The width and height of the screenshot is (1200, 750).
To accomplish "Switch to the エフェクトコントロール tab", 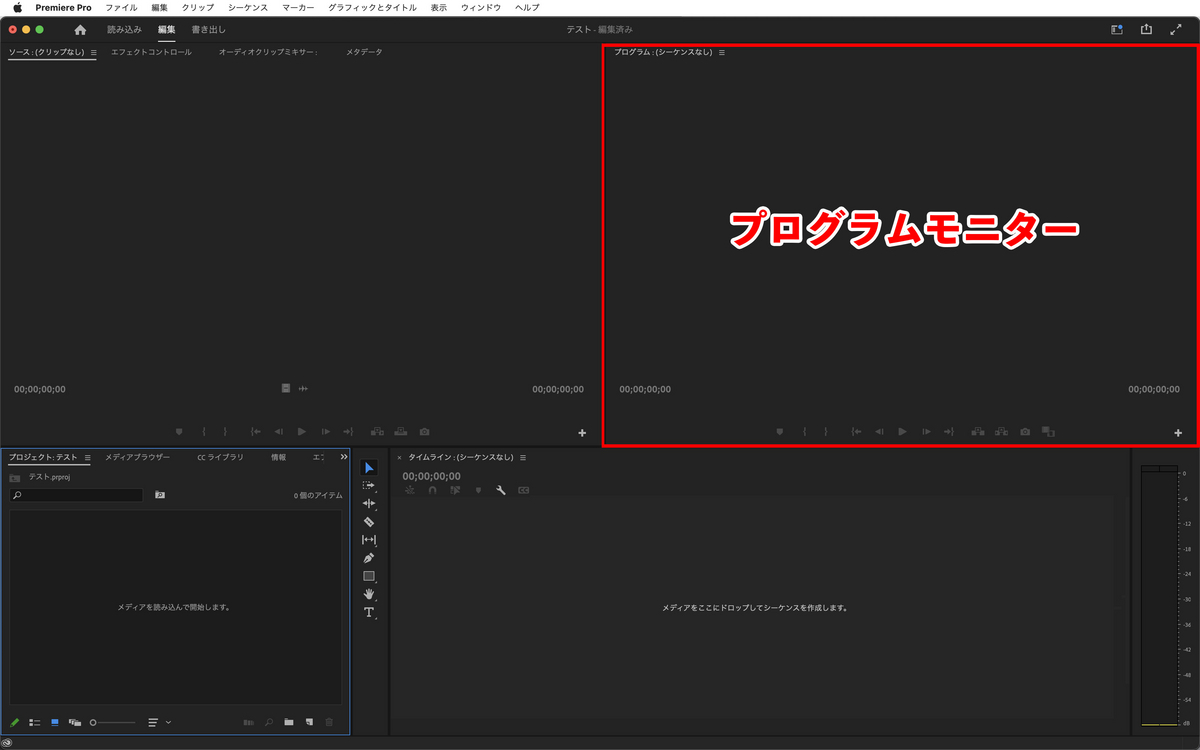I will [x=151, y=52].
